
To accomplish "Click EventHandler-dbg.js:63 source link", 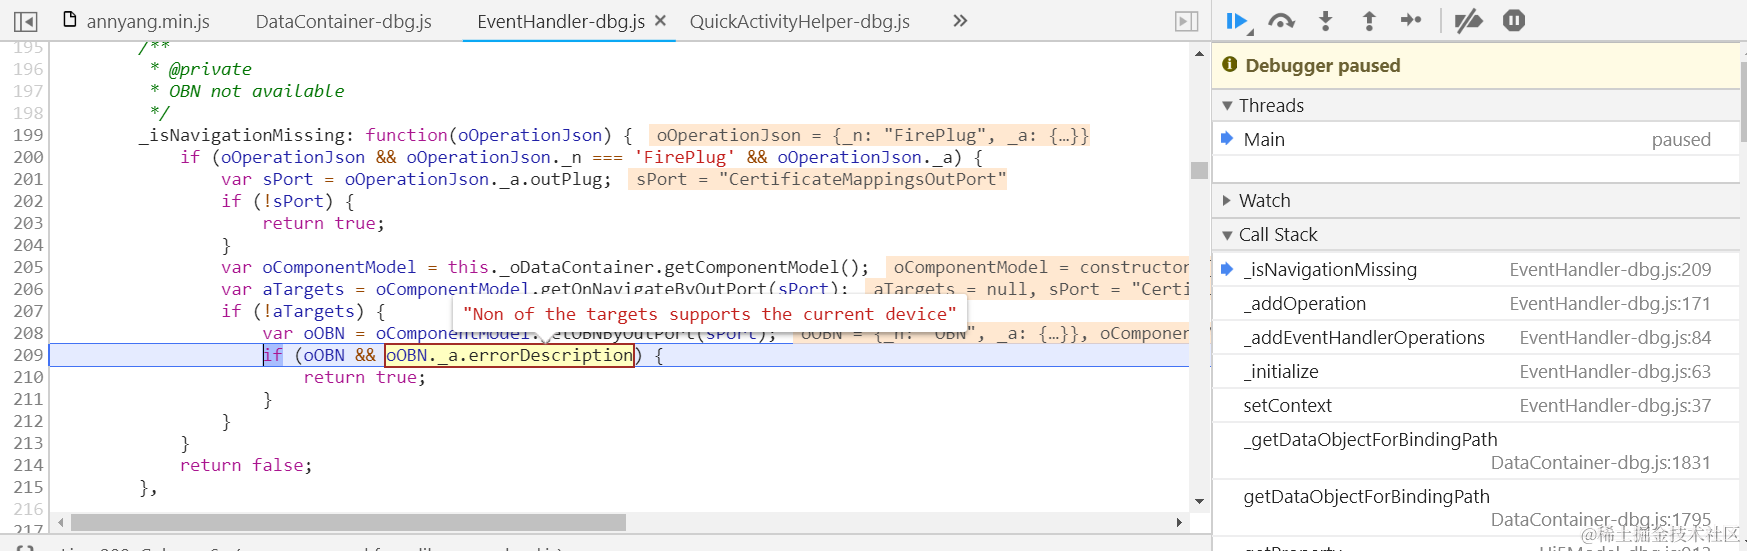I will (1615, 371).
